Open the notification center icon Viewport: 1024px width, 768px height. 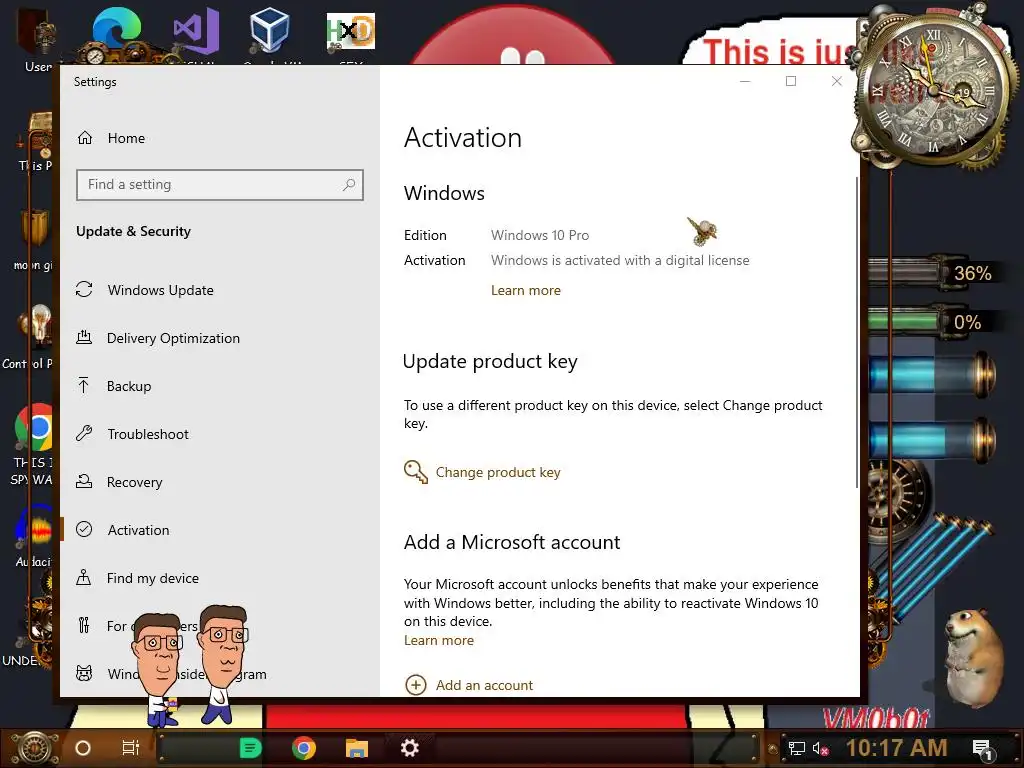(983, 750)
